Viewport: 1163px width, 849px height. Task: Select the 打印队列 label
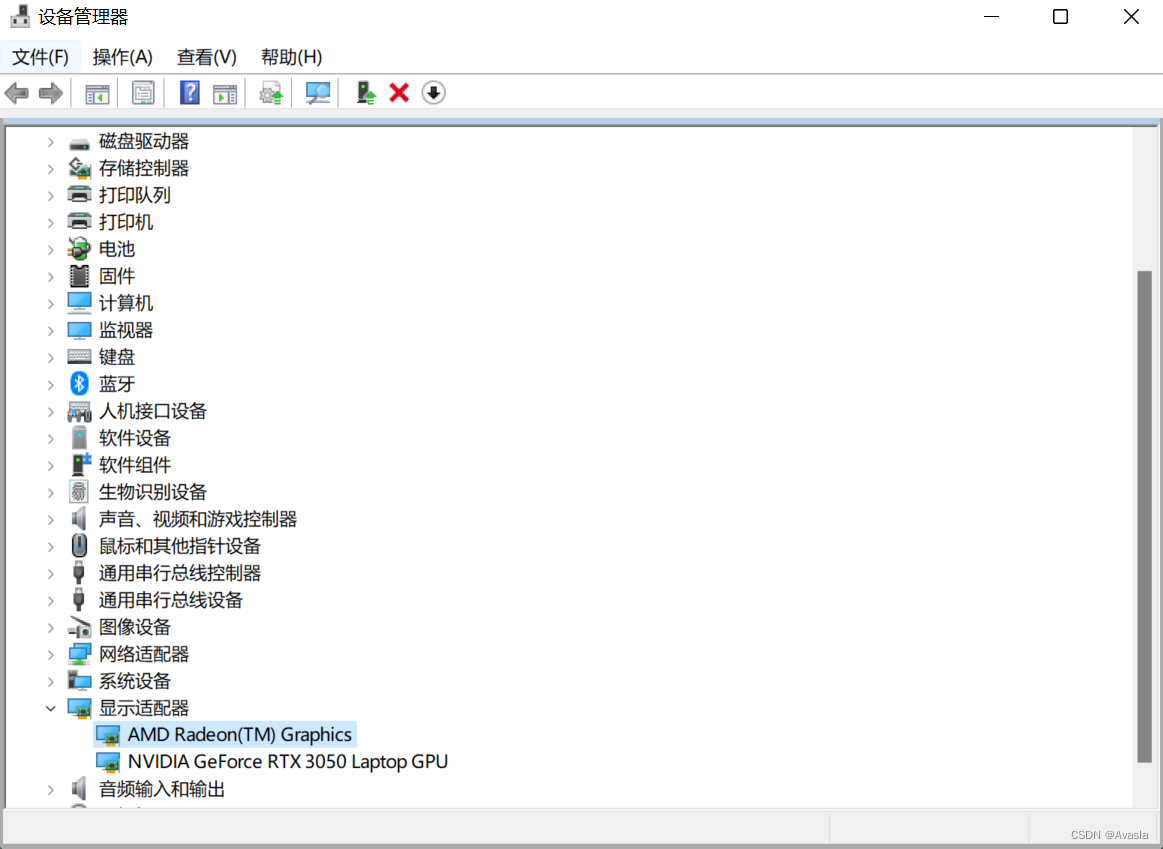click(135, 195)
